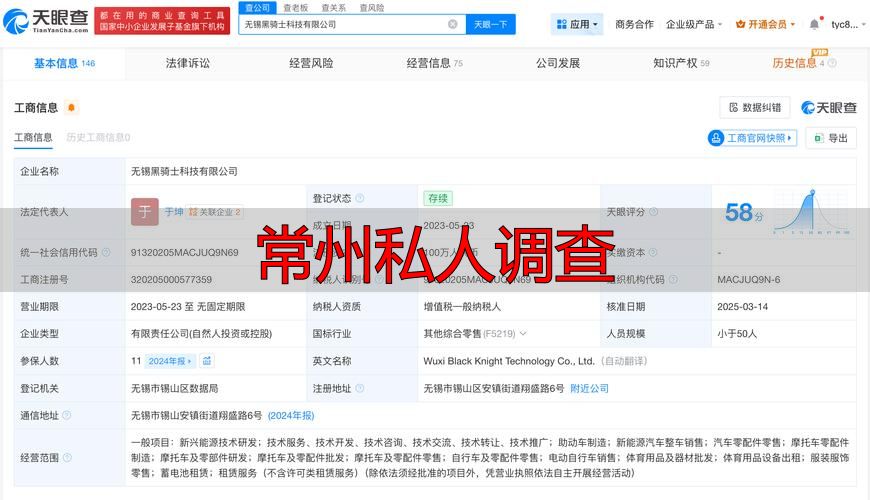Select the 查风险 search tab
The height and width of the screenshot is (500, 870).
tap(372, 8)
